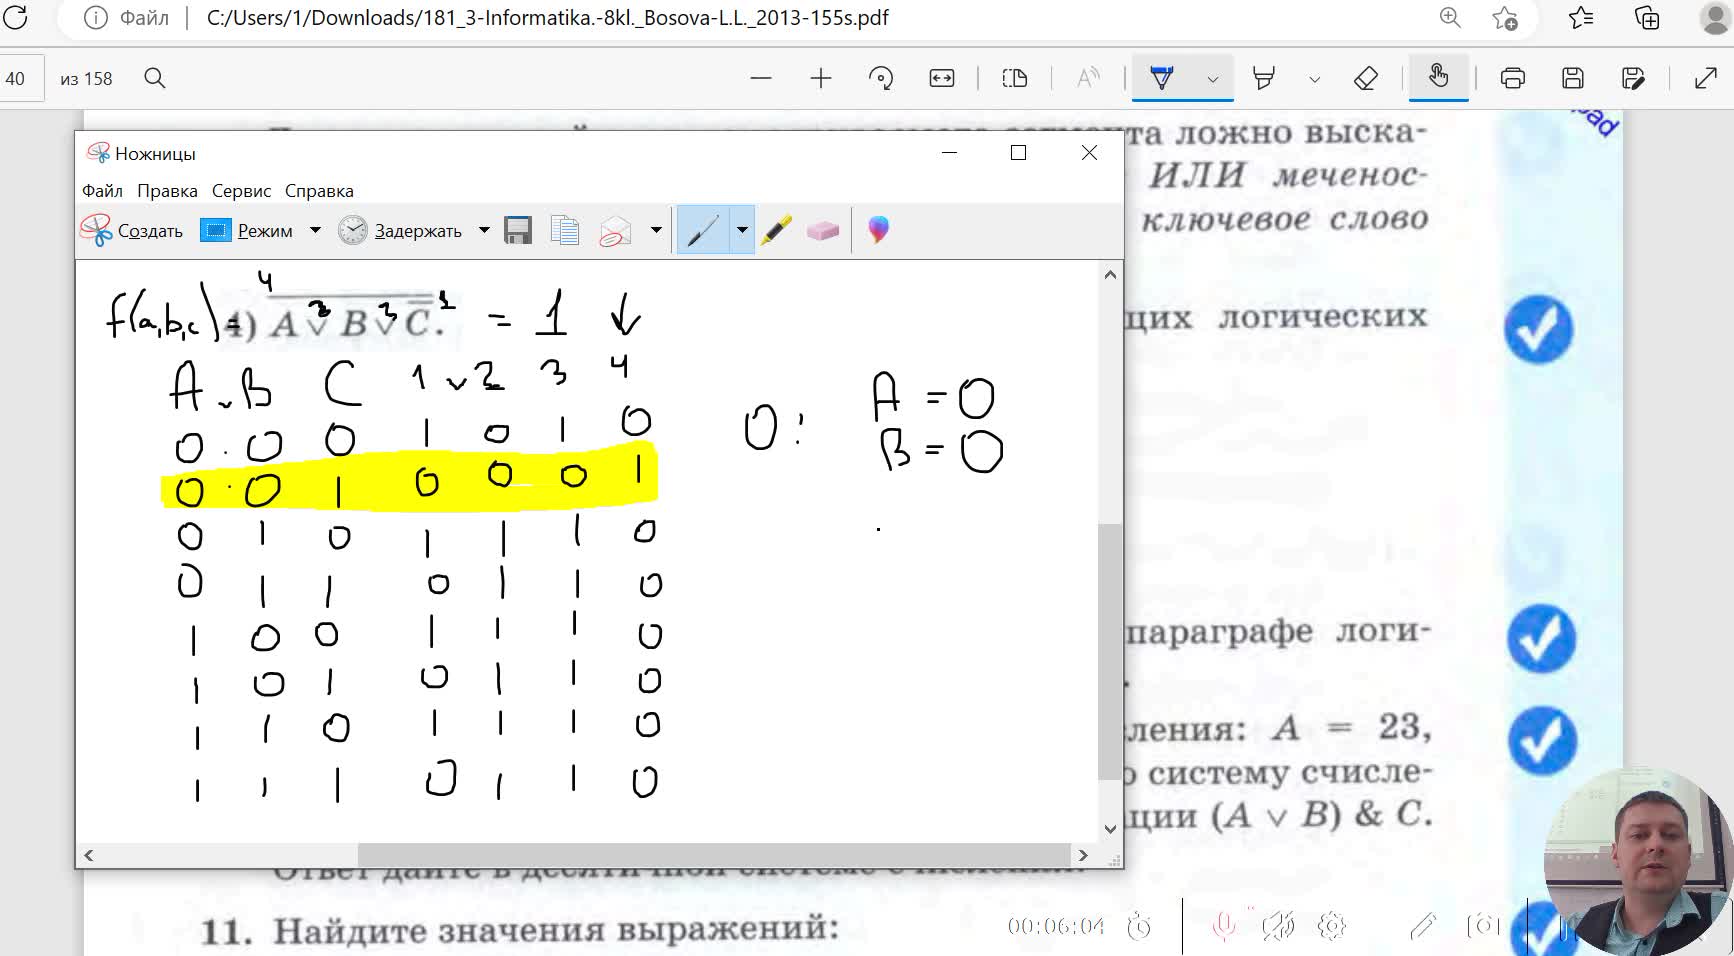The image size is (1734, 956).
Task: Expand the Задержать delay dropdown arrow
Action: 484,230
